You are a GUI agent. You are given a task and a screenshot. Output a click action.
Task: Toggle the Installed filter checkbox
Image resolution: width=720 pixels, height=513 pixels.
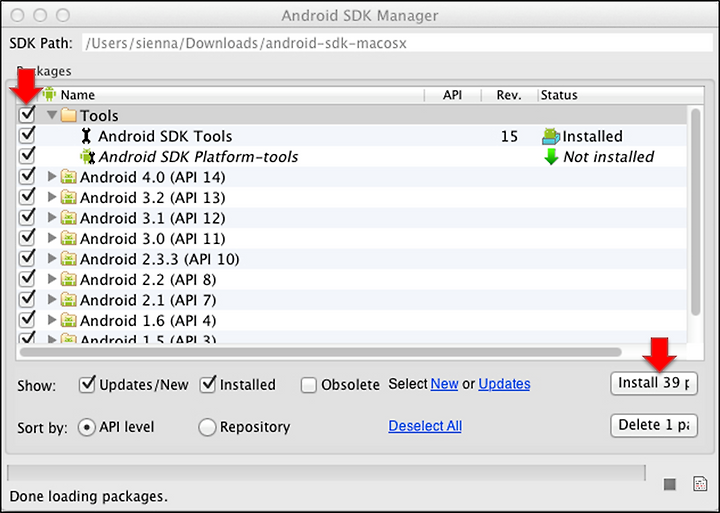pos(208,384)
